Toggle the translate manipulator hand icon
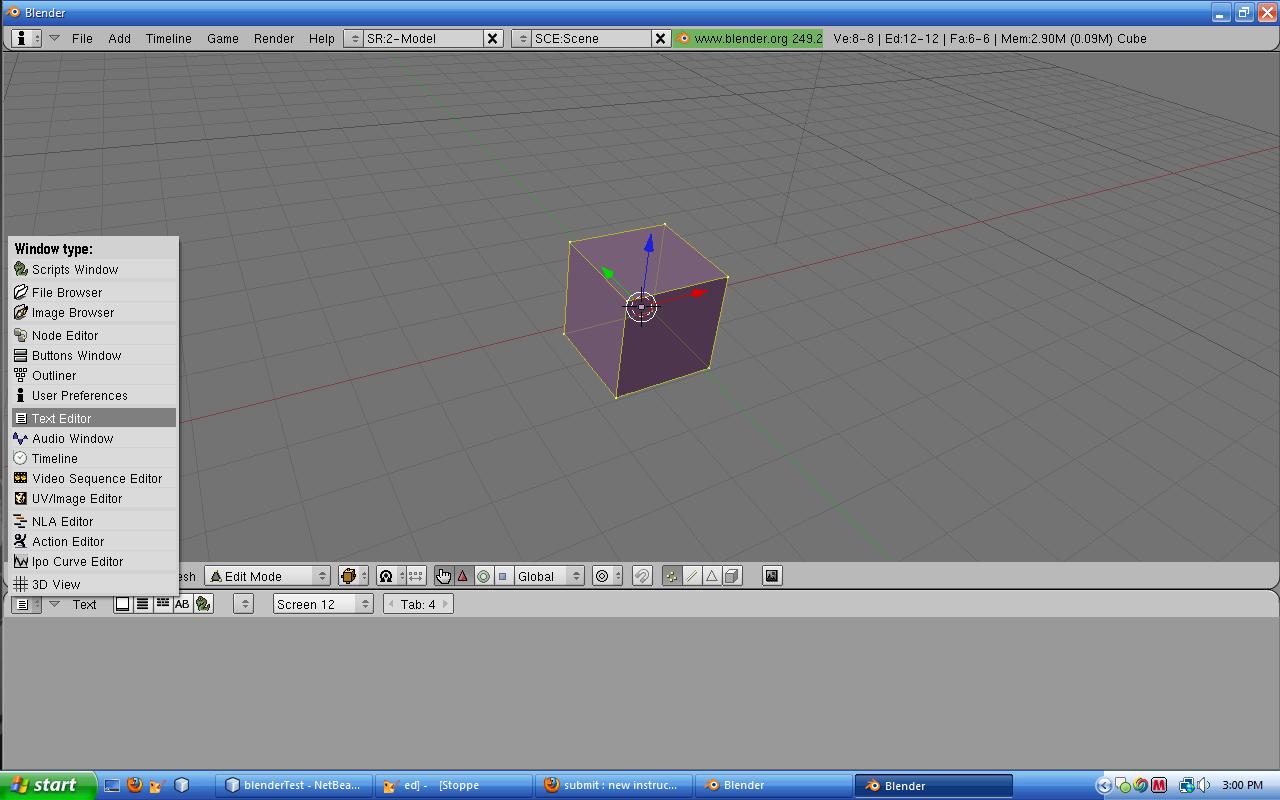 (x=444, y=575)
